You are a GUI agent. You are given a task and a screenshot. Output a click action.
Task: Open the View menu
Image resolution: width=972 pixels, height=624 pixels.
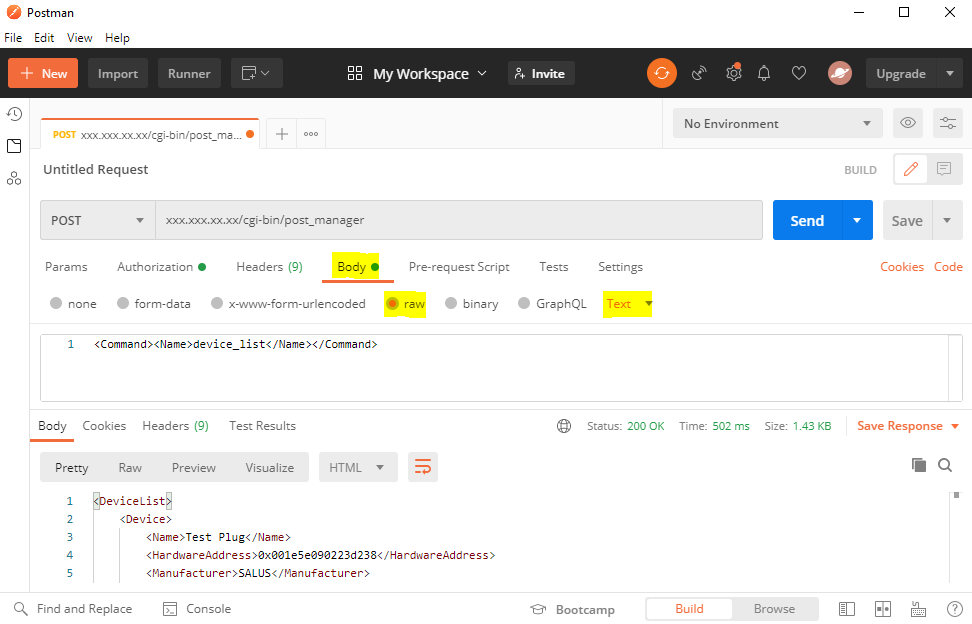79,38
